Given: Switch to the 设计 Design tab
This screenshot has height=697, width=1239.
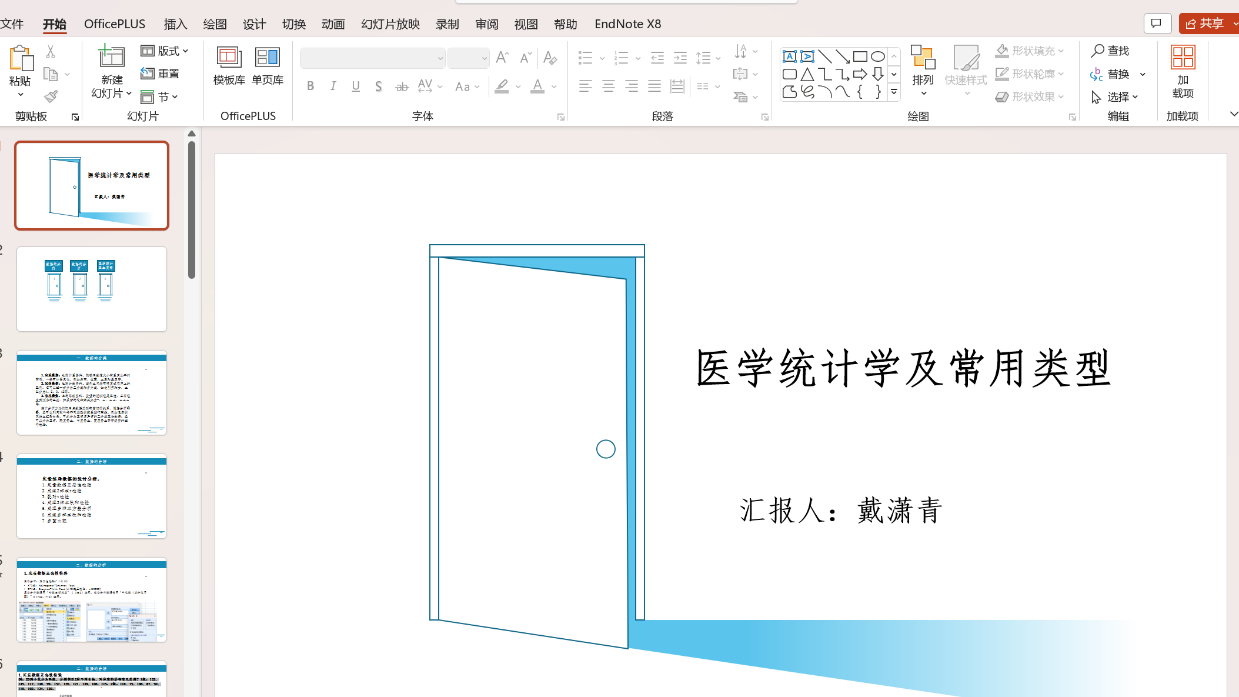Looking at the screenshot, I should point(255,24).
